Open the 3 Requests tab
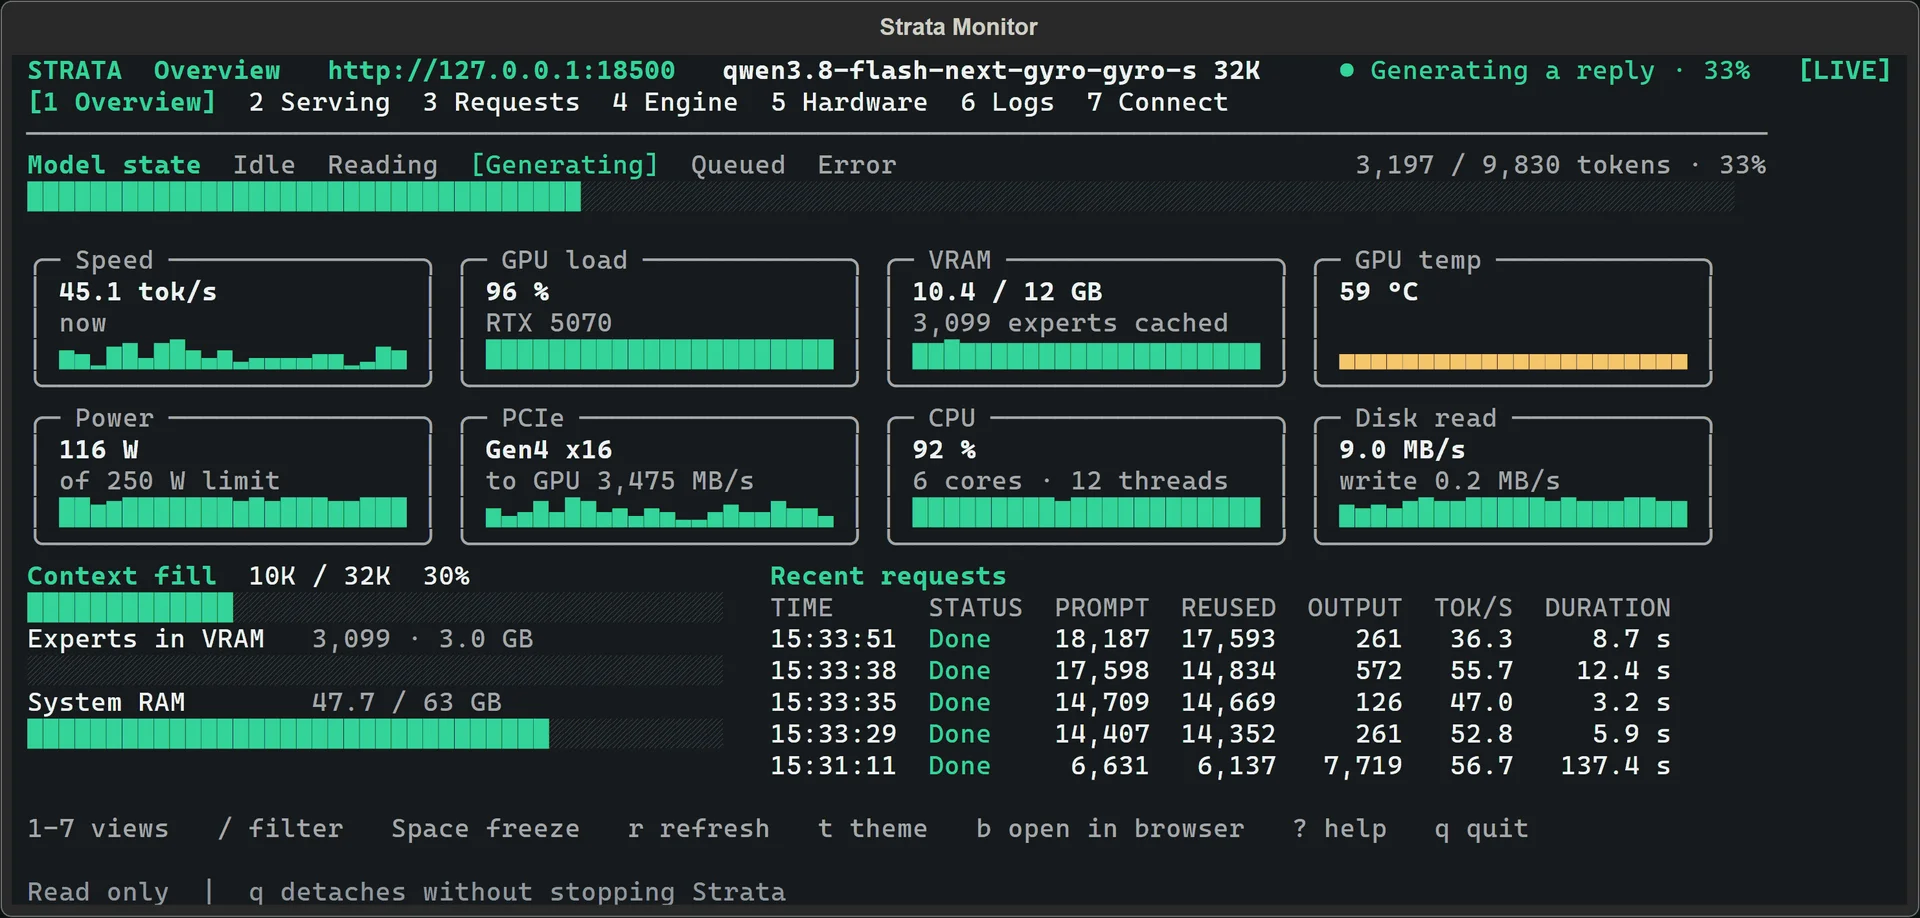1920x918 pixels. coord(501,102)
